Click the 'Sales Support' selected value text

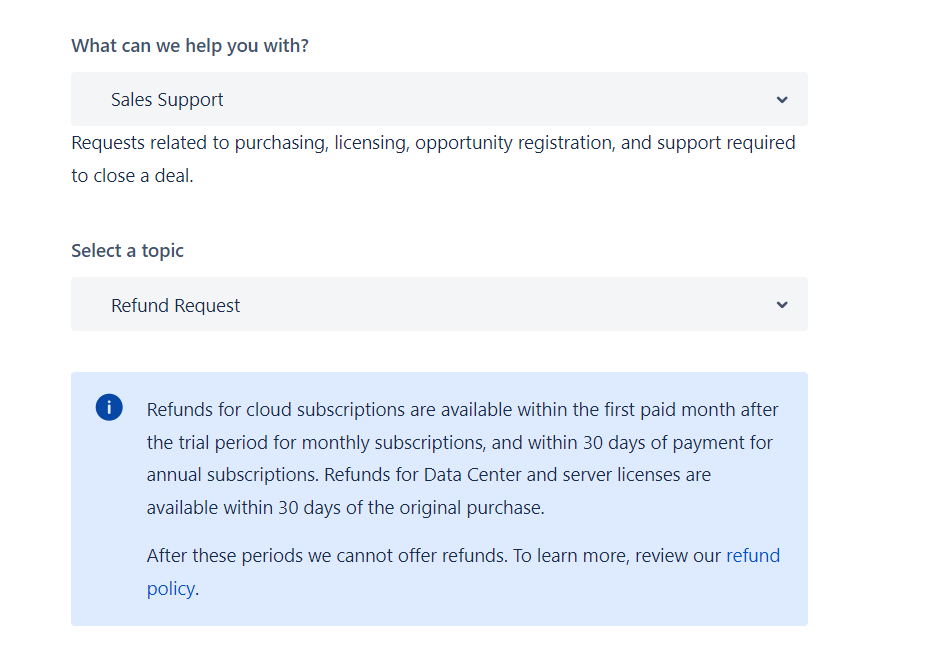(167, 100)
